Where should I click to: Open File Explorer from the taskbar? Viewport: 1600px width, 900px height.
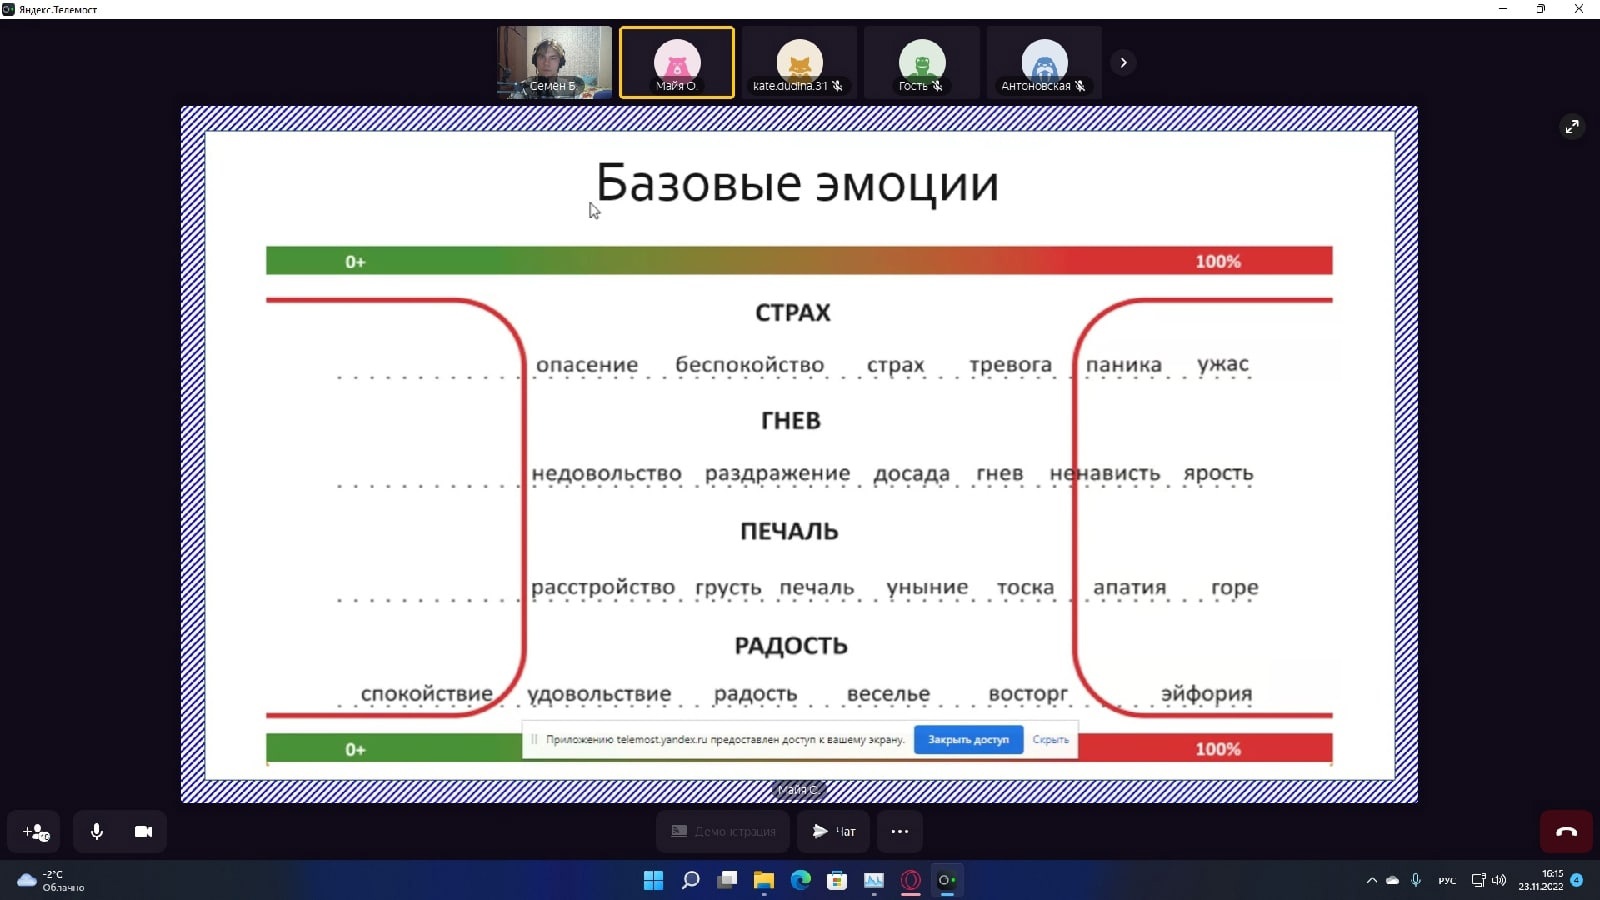click(764, 880)
